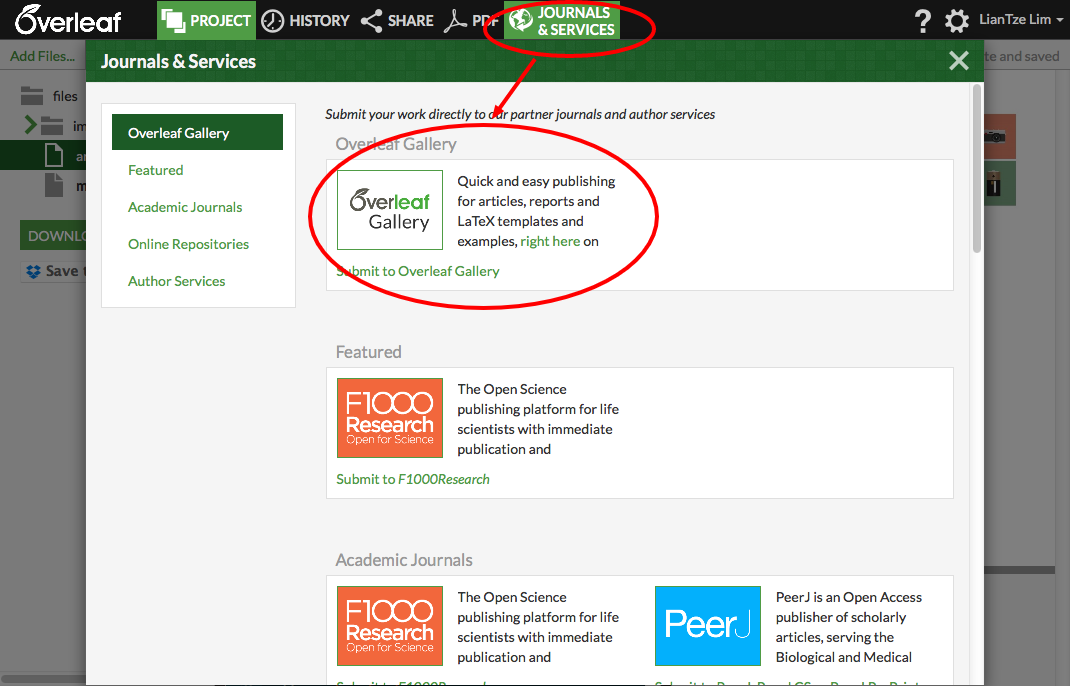Screen dimensions: 1070x686
Task: Close the Journals & Services dialog
Action: coord(959,61)
